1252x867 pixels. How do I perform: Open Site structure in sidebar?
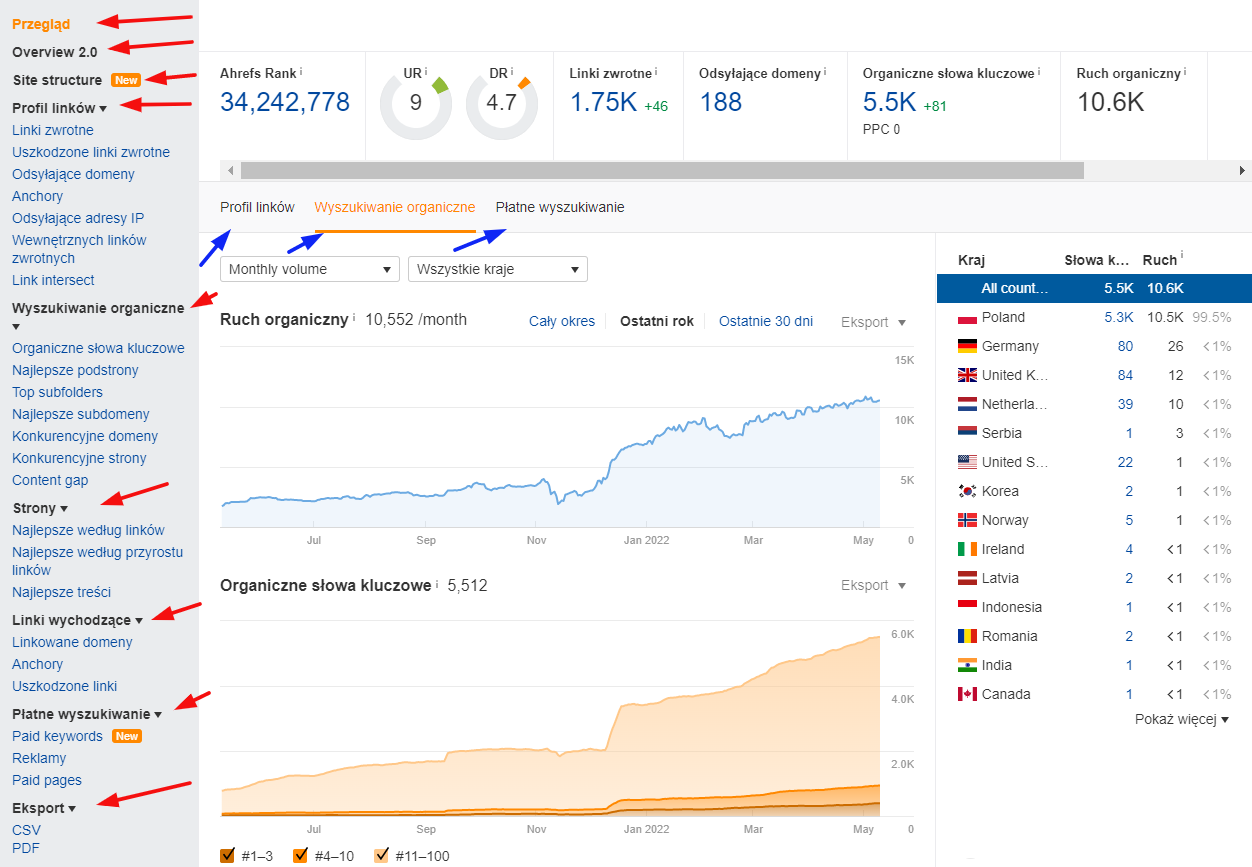(x=57, y=80)
